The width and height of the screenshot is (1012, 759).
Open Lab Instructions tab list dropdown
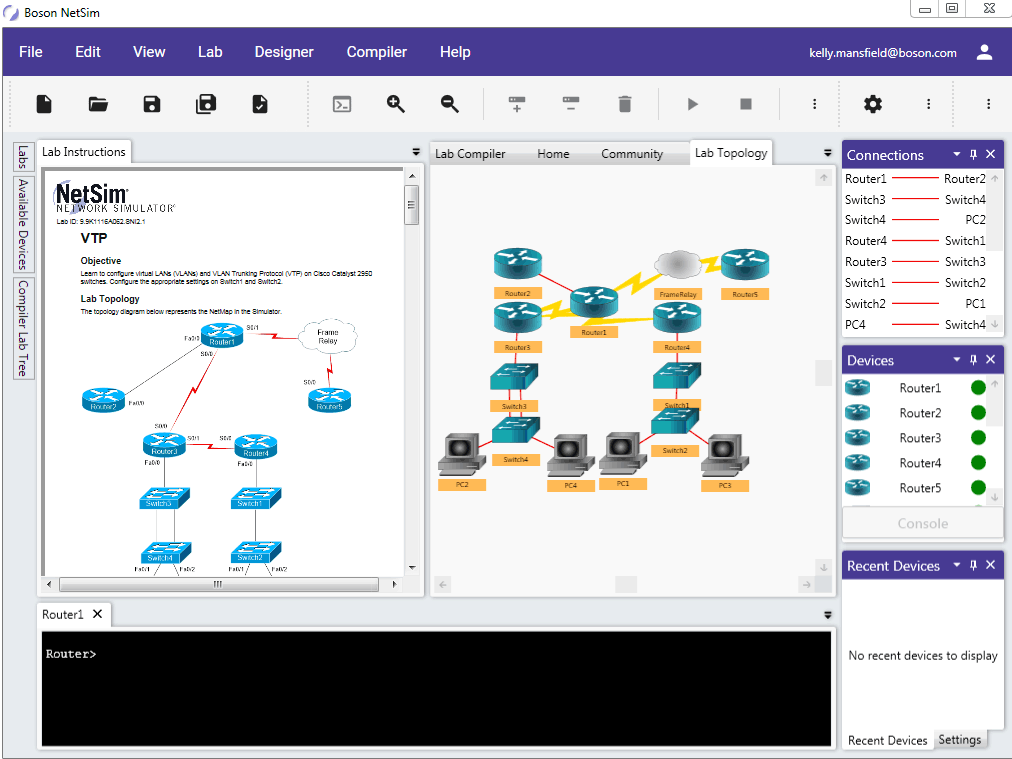416,152
